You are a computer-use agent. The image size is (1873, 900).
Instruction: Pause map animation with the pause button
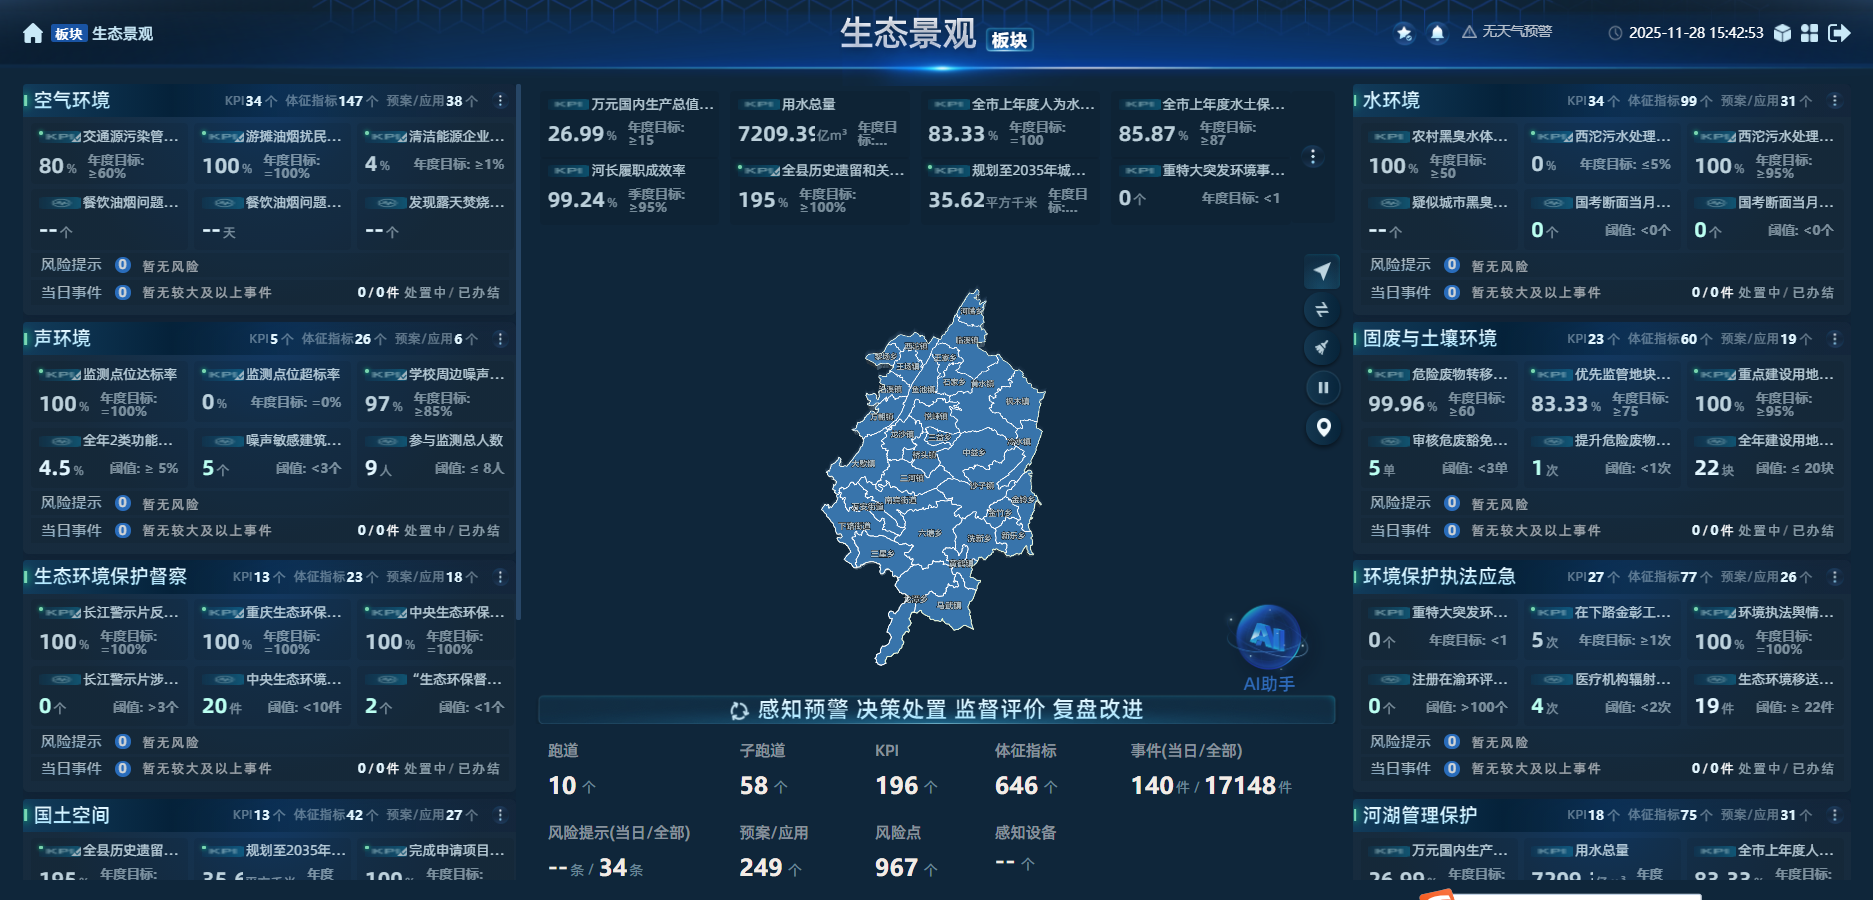click(x=1322, y=387)
